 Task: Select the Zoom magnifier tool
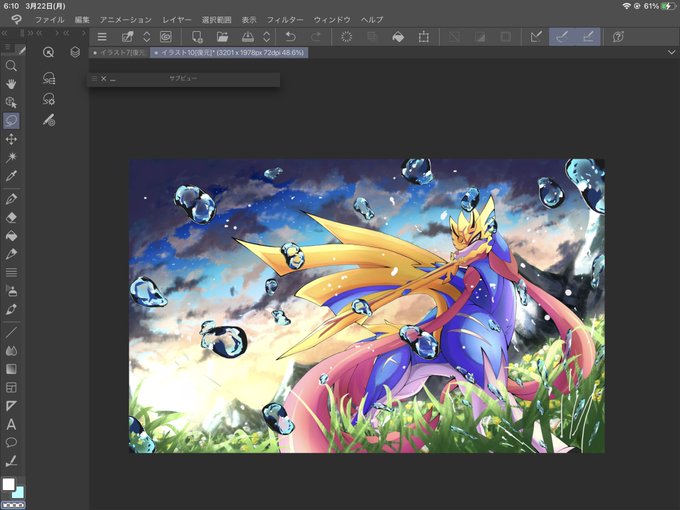pyautogui.click(x=11, y=65)
